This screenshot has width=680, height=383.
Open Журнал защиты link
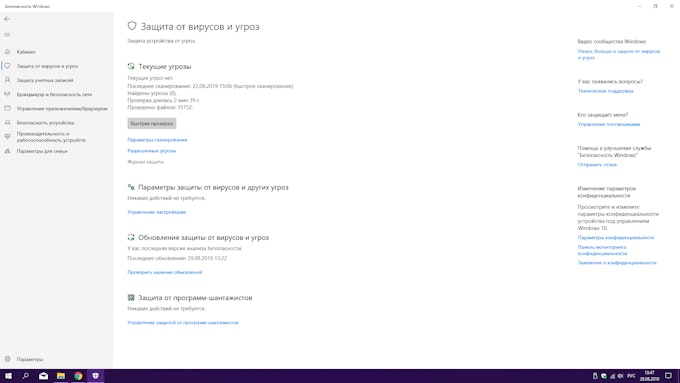coord(146,161)
